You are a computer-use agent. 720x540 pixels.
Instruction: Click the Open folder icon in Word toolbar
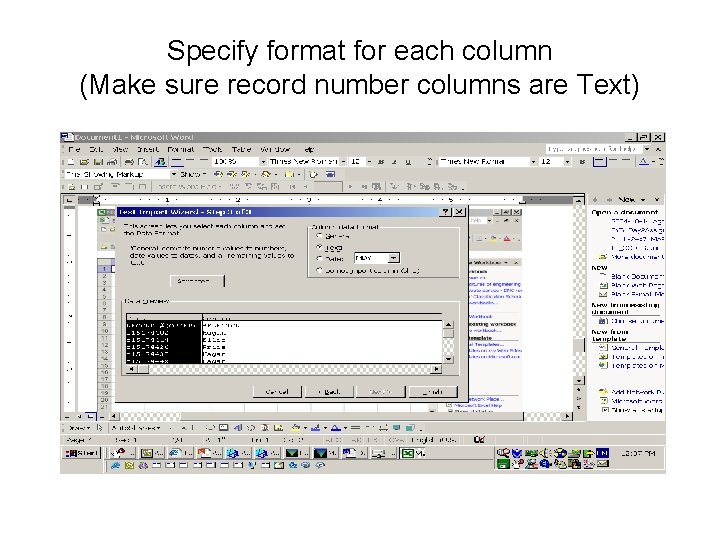click(84, 162)
